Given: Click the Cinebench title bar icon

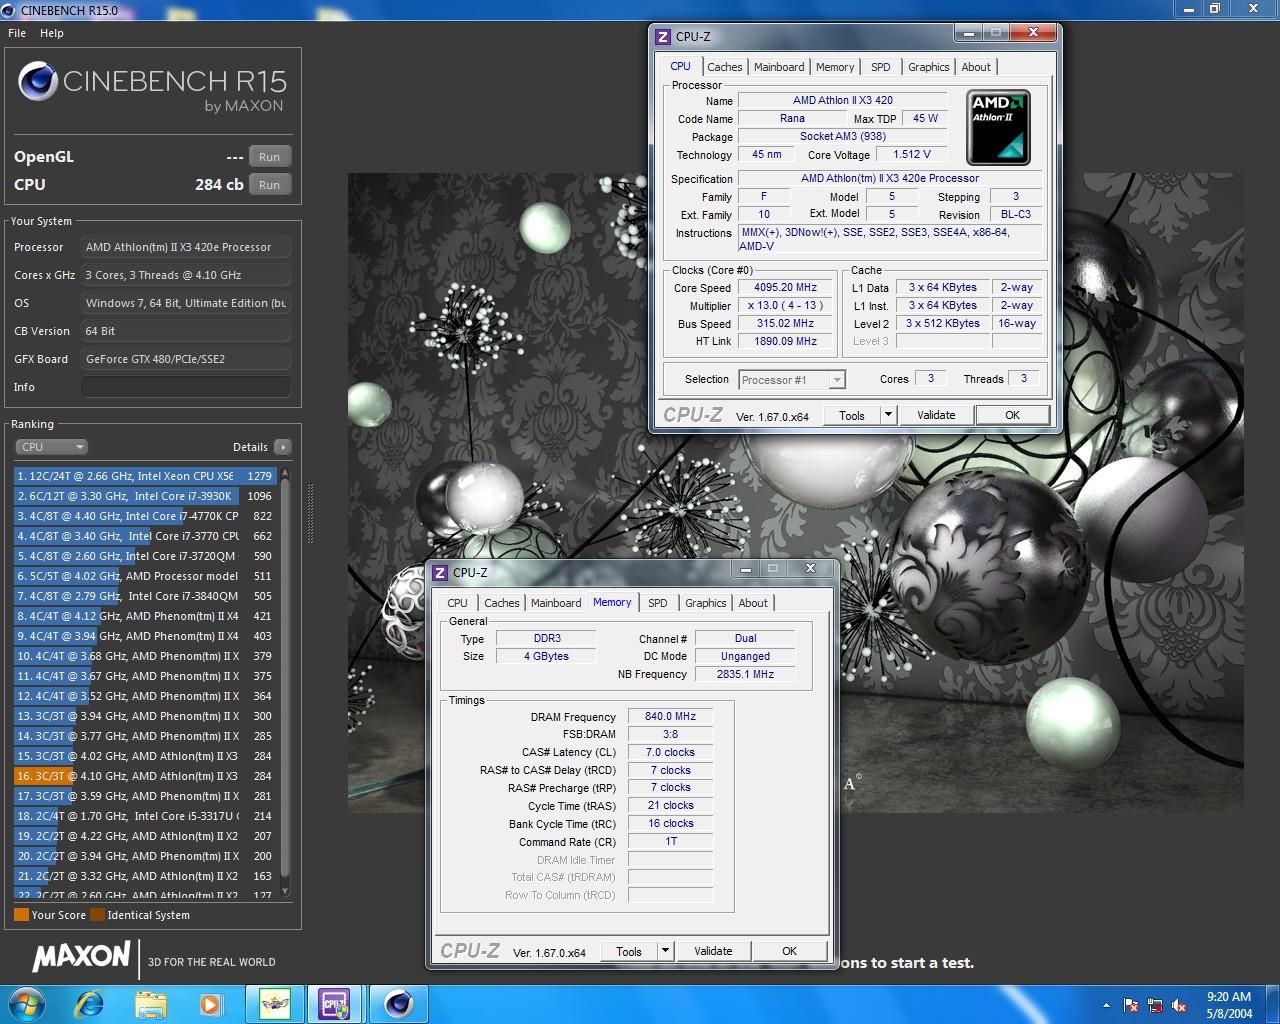Looking at the screenshot, I should tap(10, 10).
